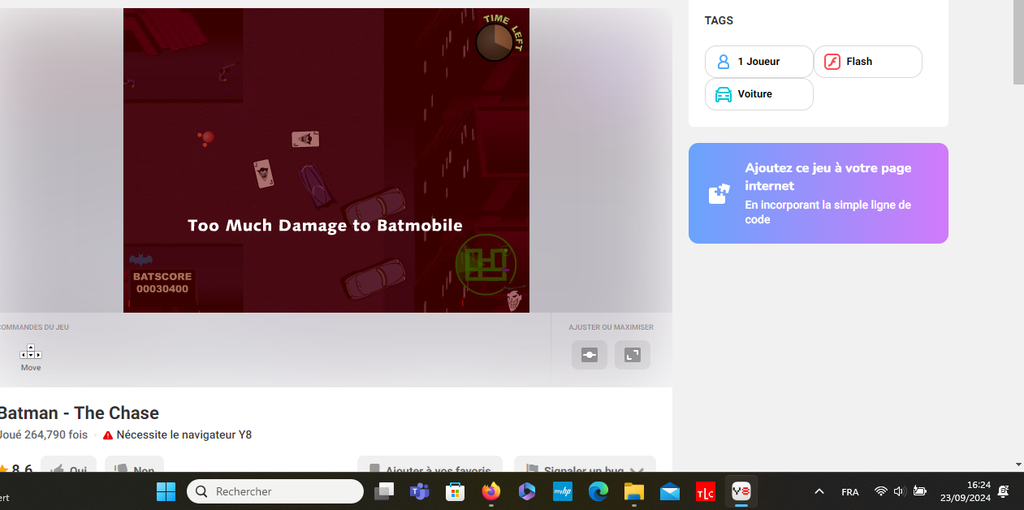Open the Signaler un bug dropdown
The image size is (1024, 510).
[x=584, y=464]
